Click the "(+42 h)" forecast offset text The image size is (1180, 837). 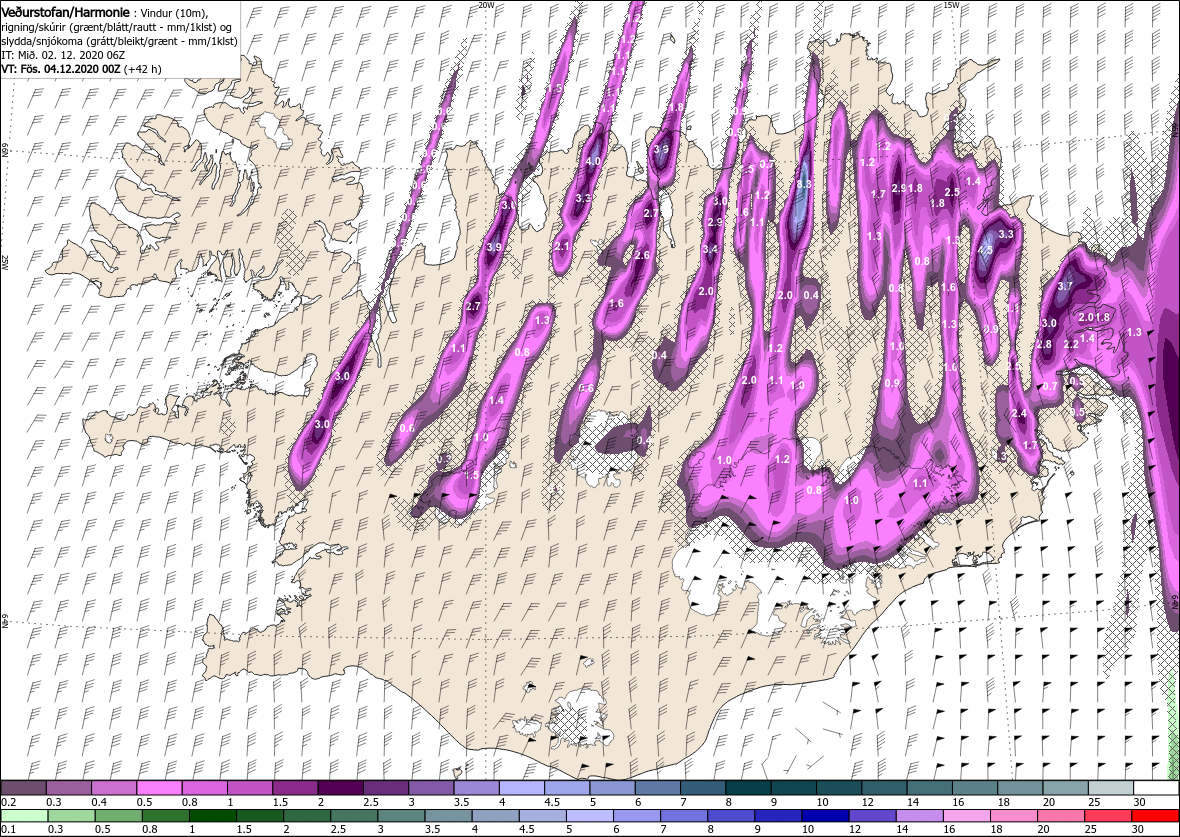142,68
